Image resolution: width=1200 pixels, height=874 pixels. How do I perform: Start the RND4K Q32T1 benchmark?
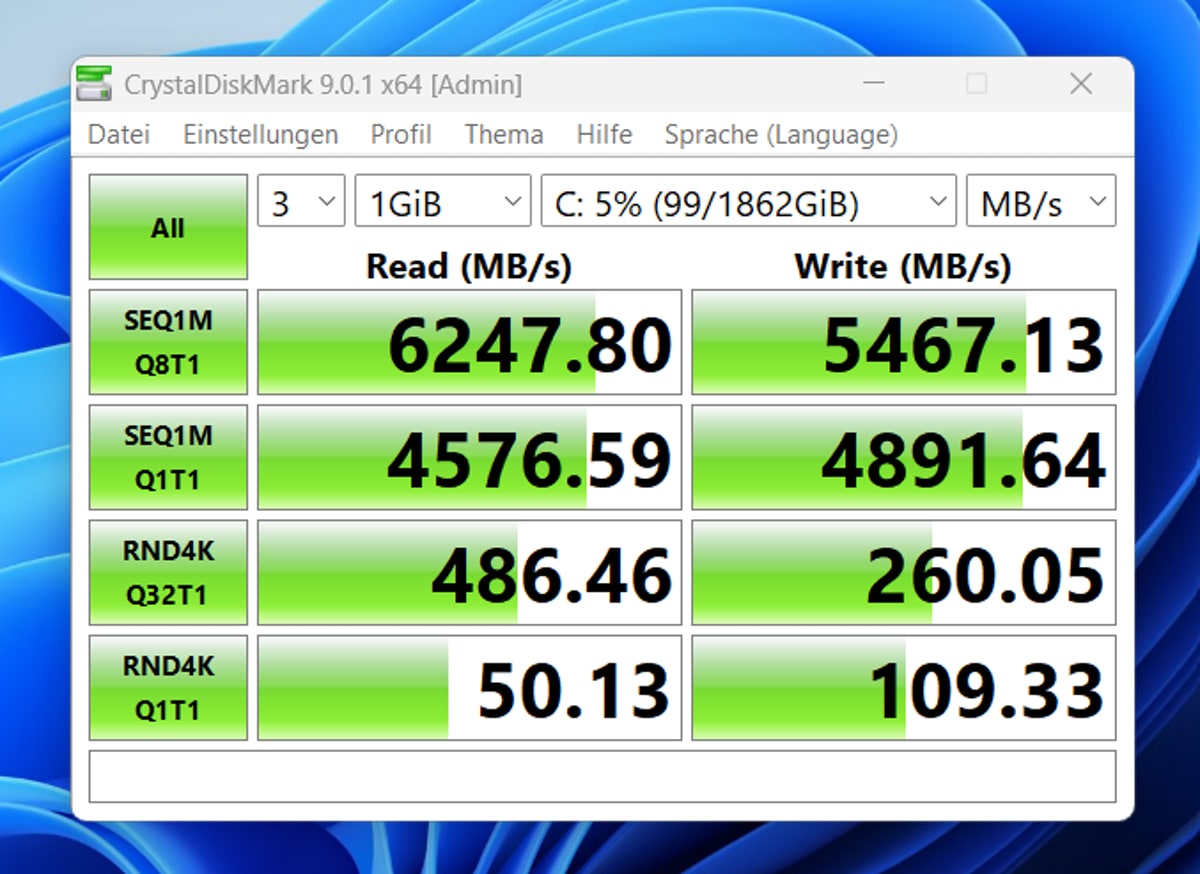(x=168, y=572)
